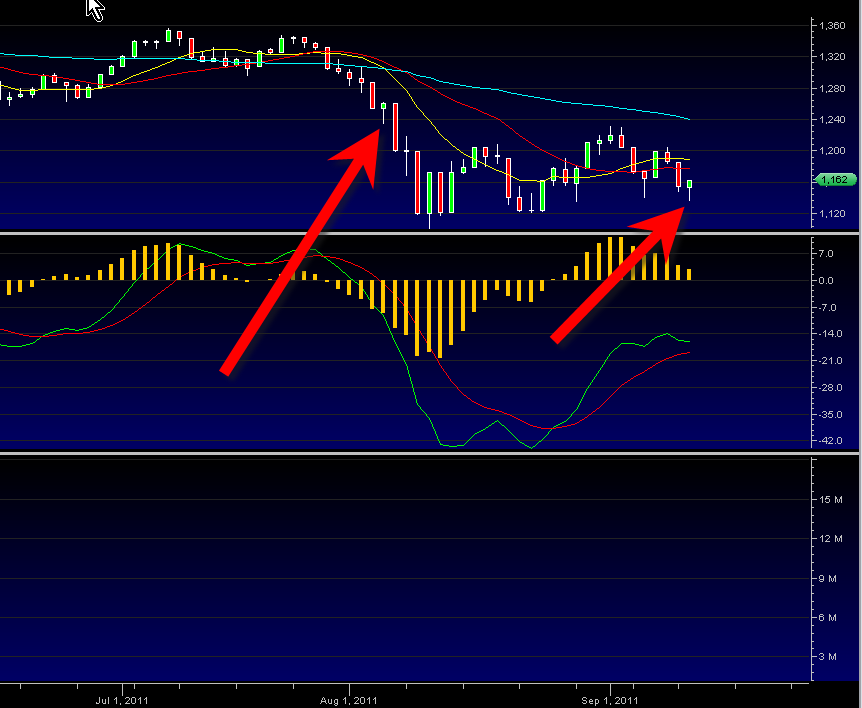
Task: Select the 1,200 price axis label
Action: coord(832,151)
